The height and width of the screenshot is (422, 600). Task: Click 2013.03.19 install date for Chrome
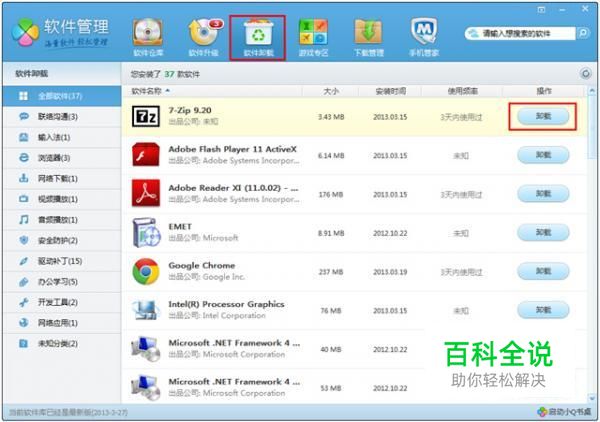pos(390,272)
